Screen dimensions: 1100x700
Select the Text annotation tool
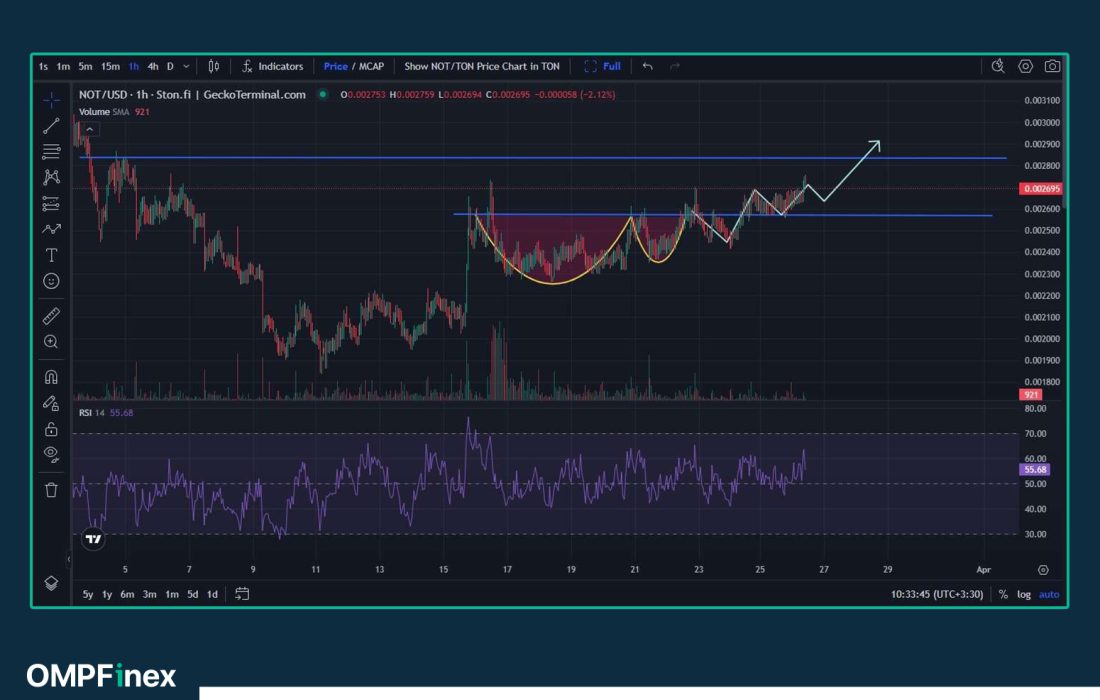51,255
